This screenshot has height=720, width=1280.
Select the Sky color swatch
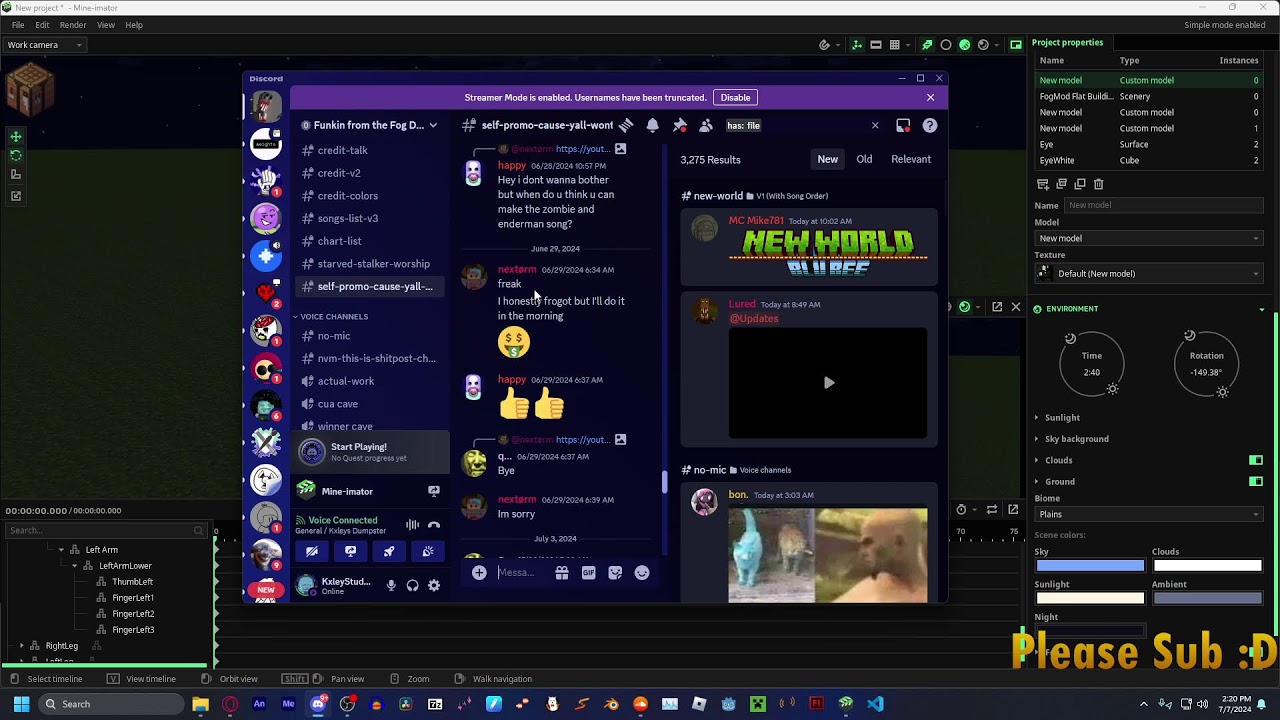pos(1090,565)
